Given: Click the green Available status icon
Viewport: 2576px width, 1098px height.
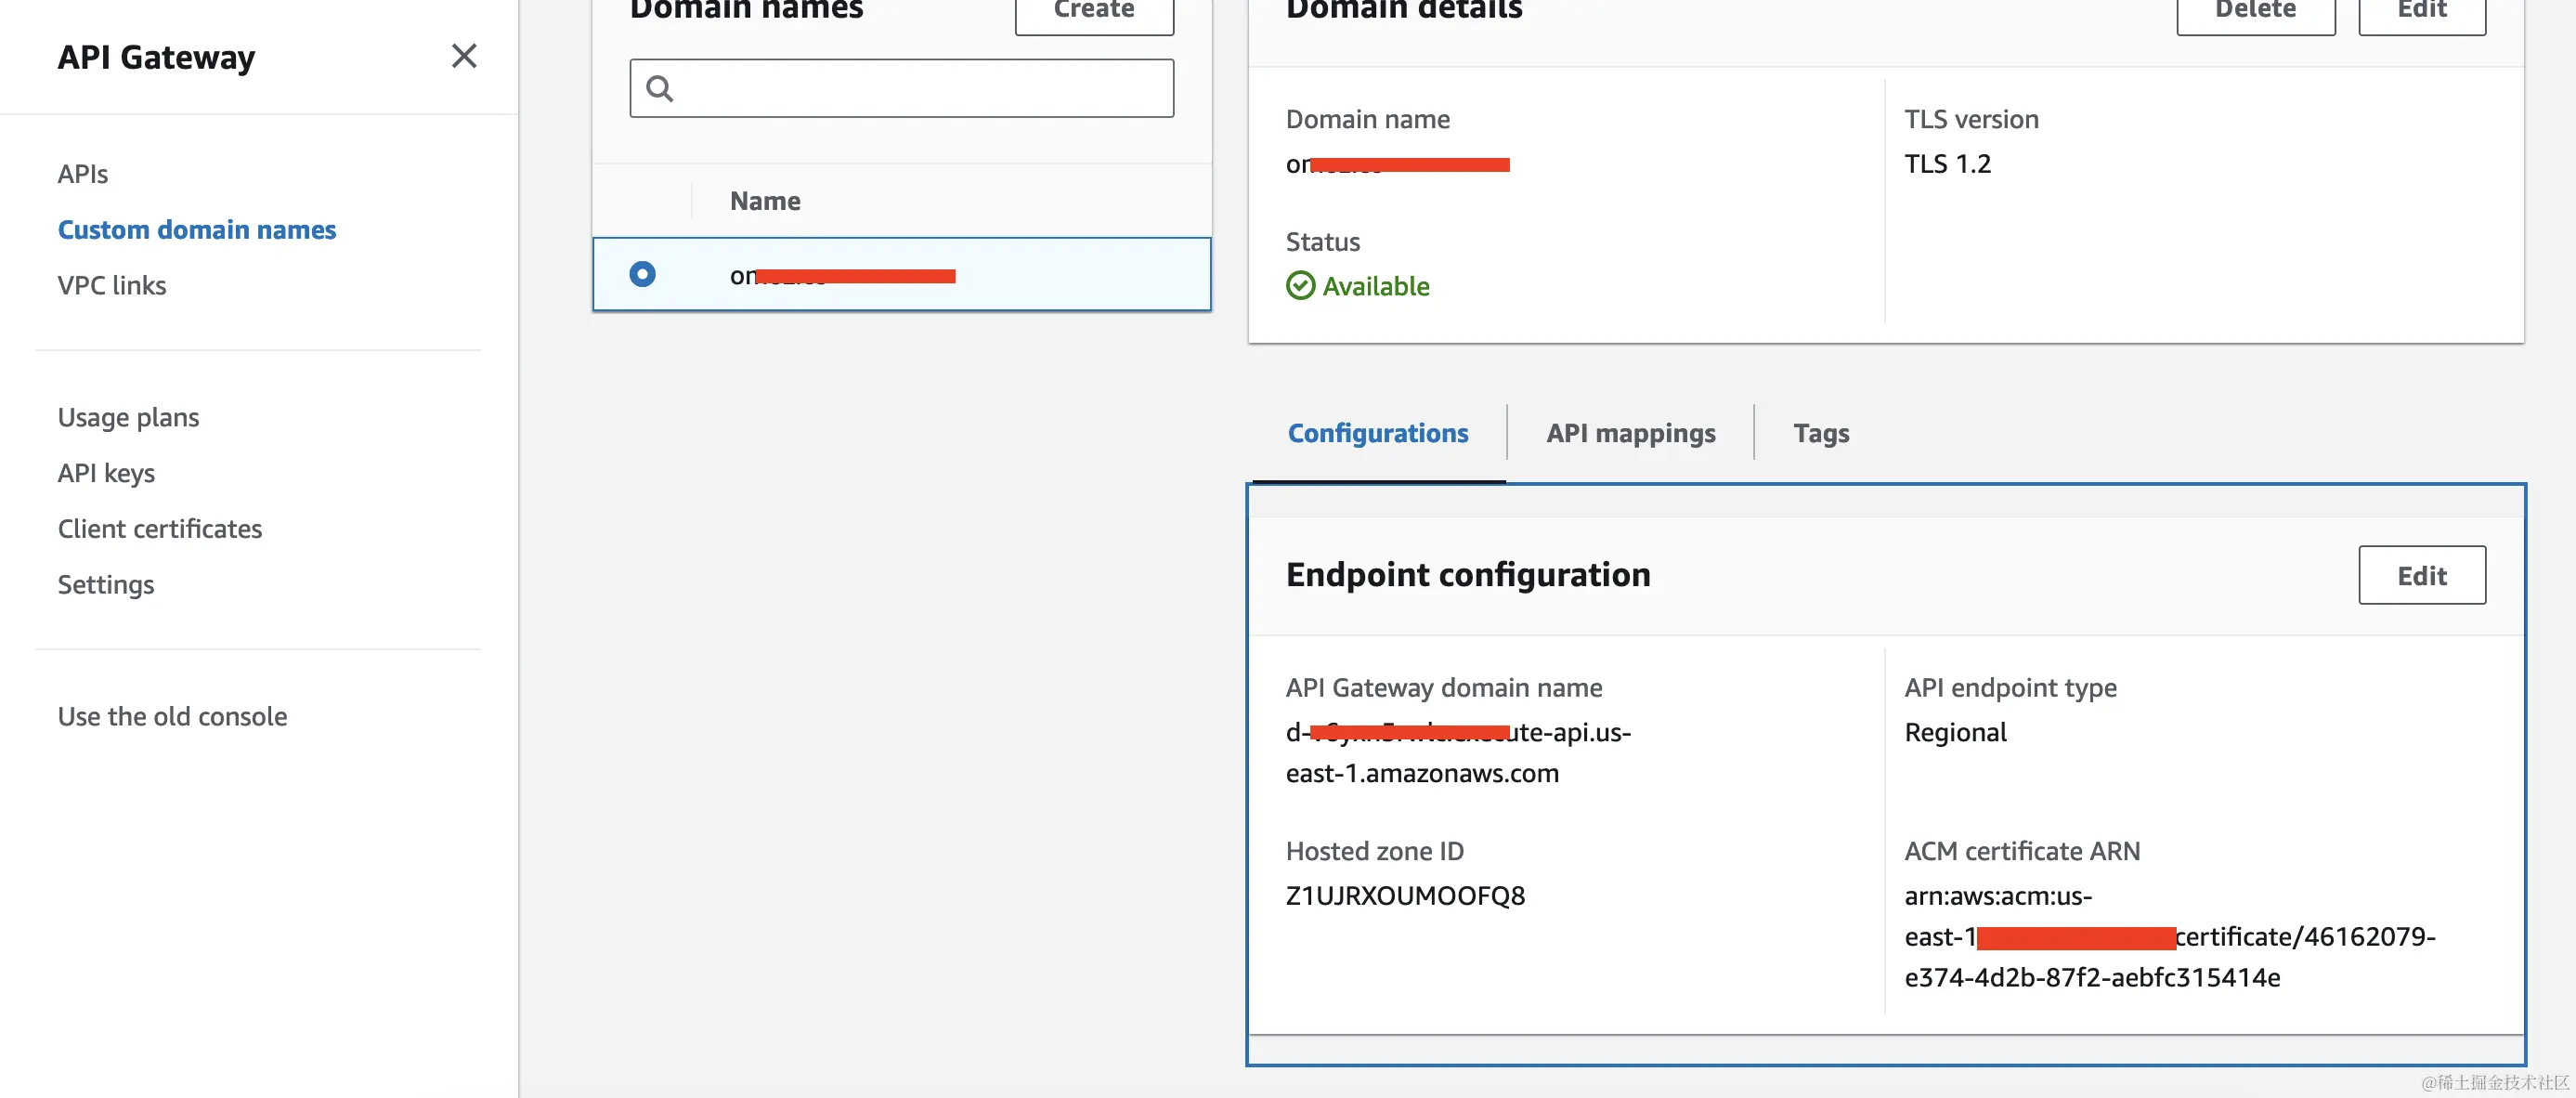Looking at the screenshot, I should click(x=1299, y=286).
